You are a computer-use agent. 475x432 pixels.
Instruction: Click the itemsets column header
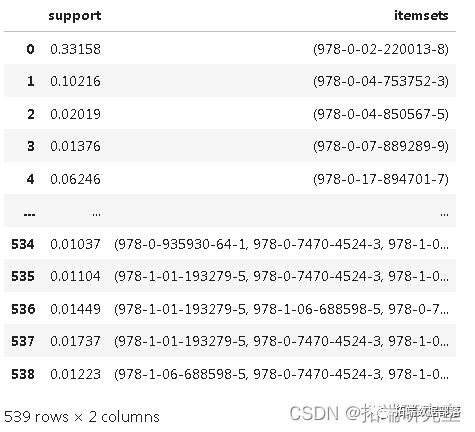421,15
